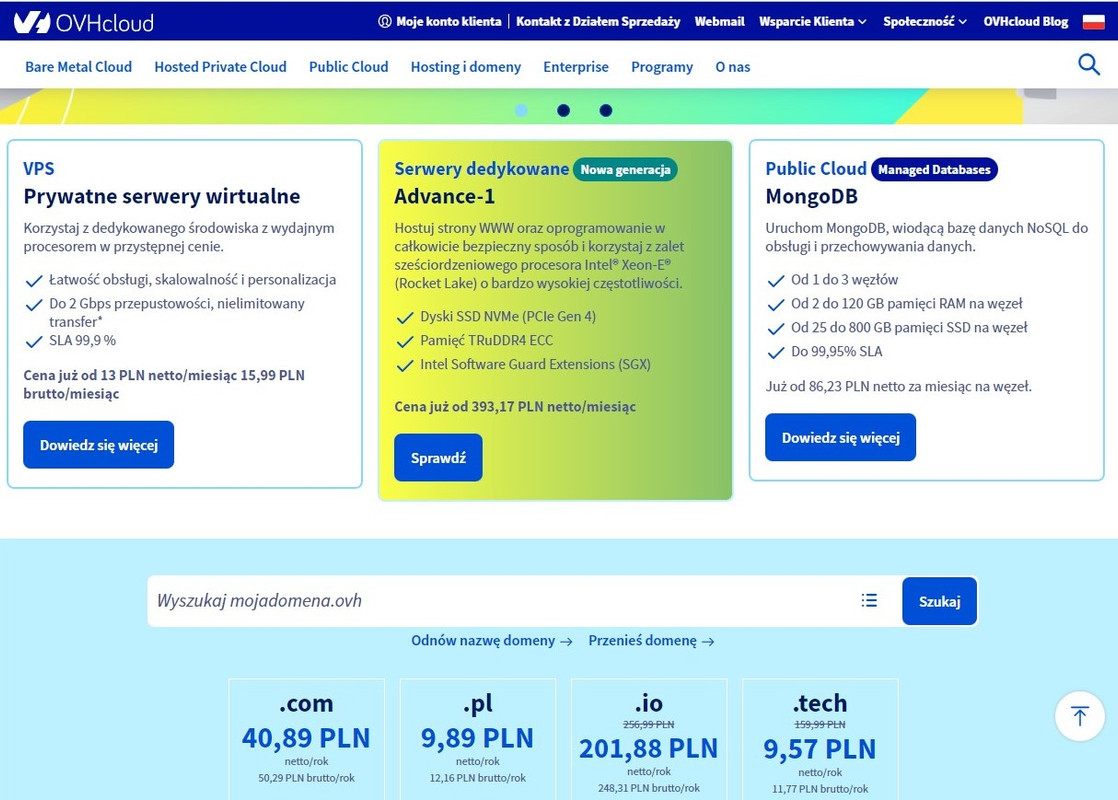Open OVHcloud Blog link

point(1026,21)
